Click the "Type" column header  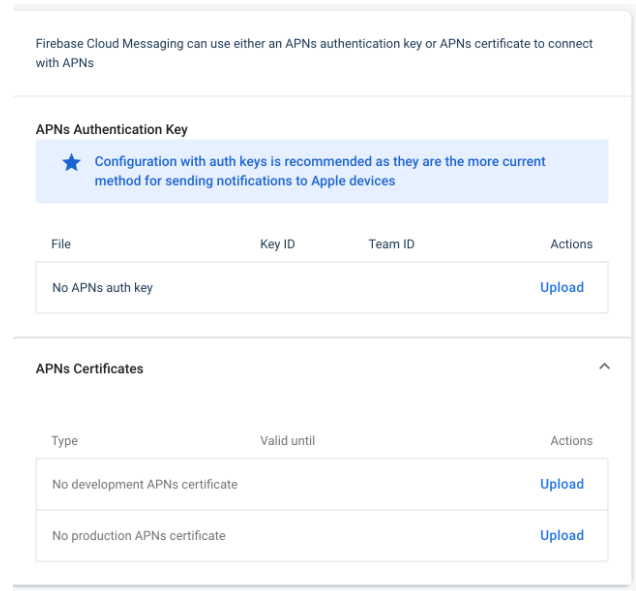click(64, 441)
